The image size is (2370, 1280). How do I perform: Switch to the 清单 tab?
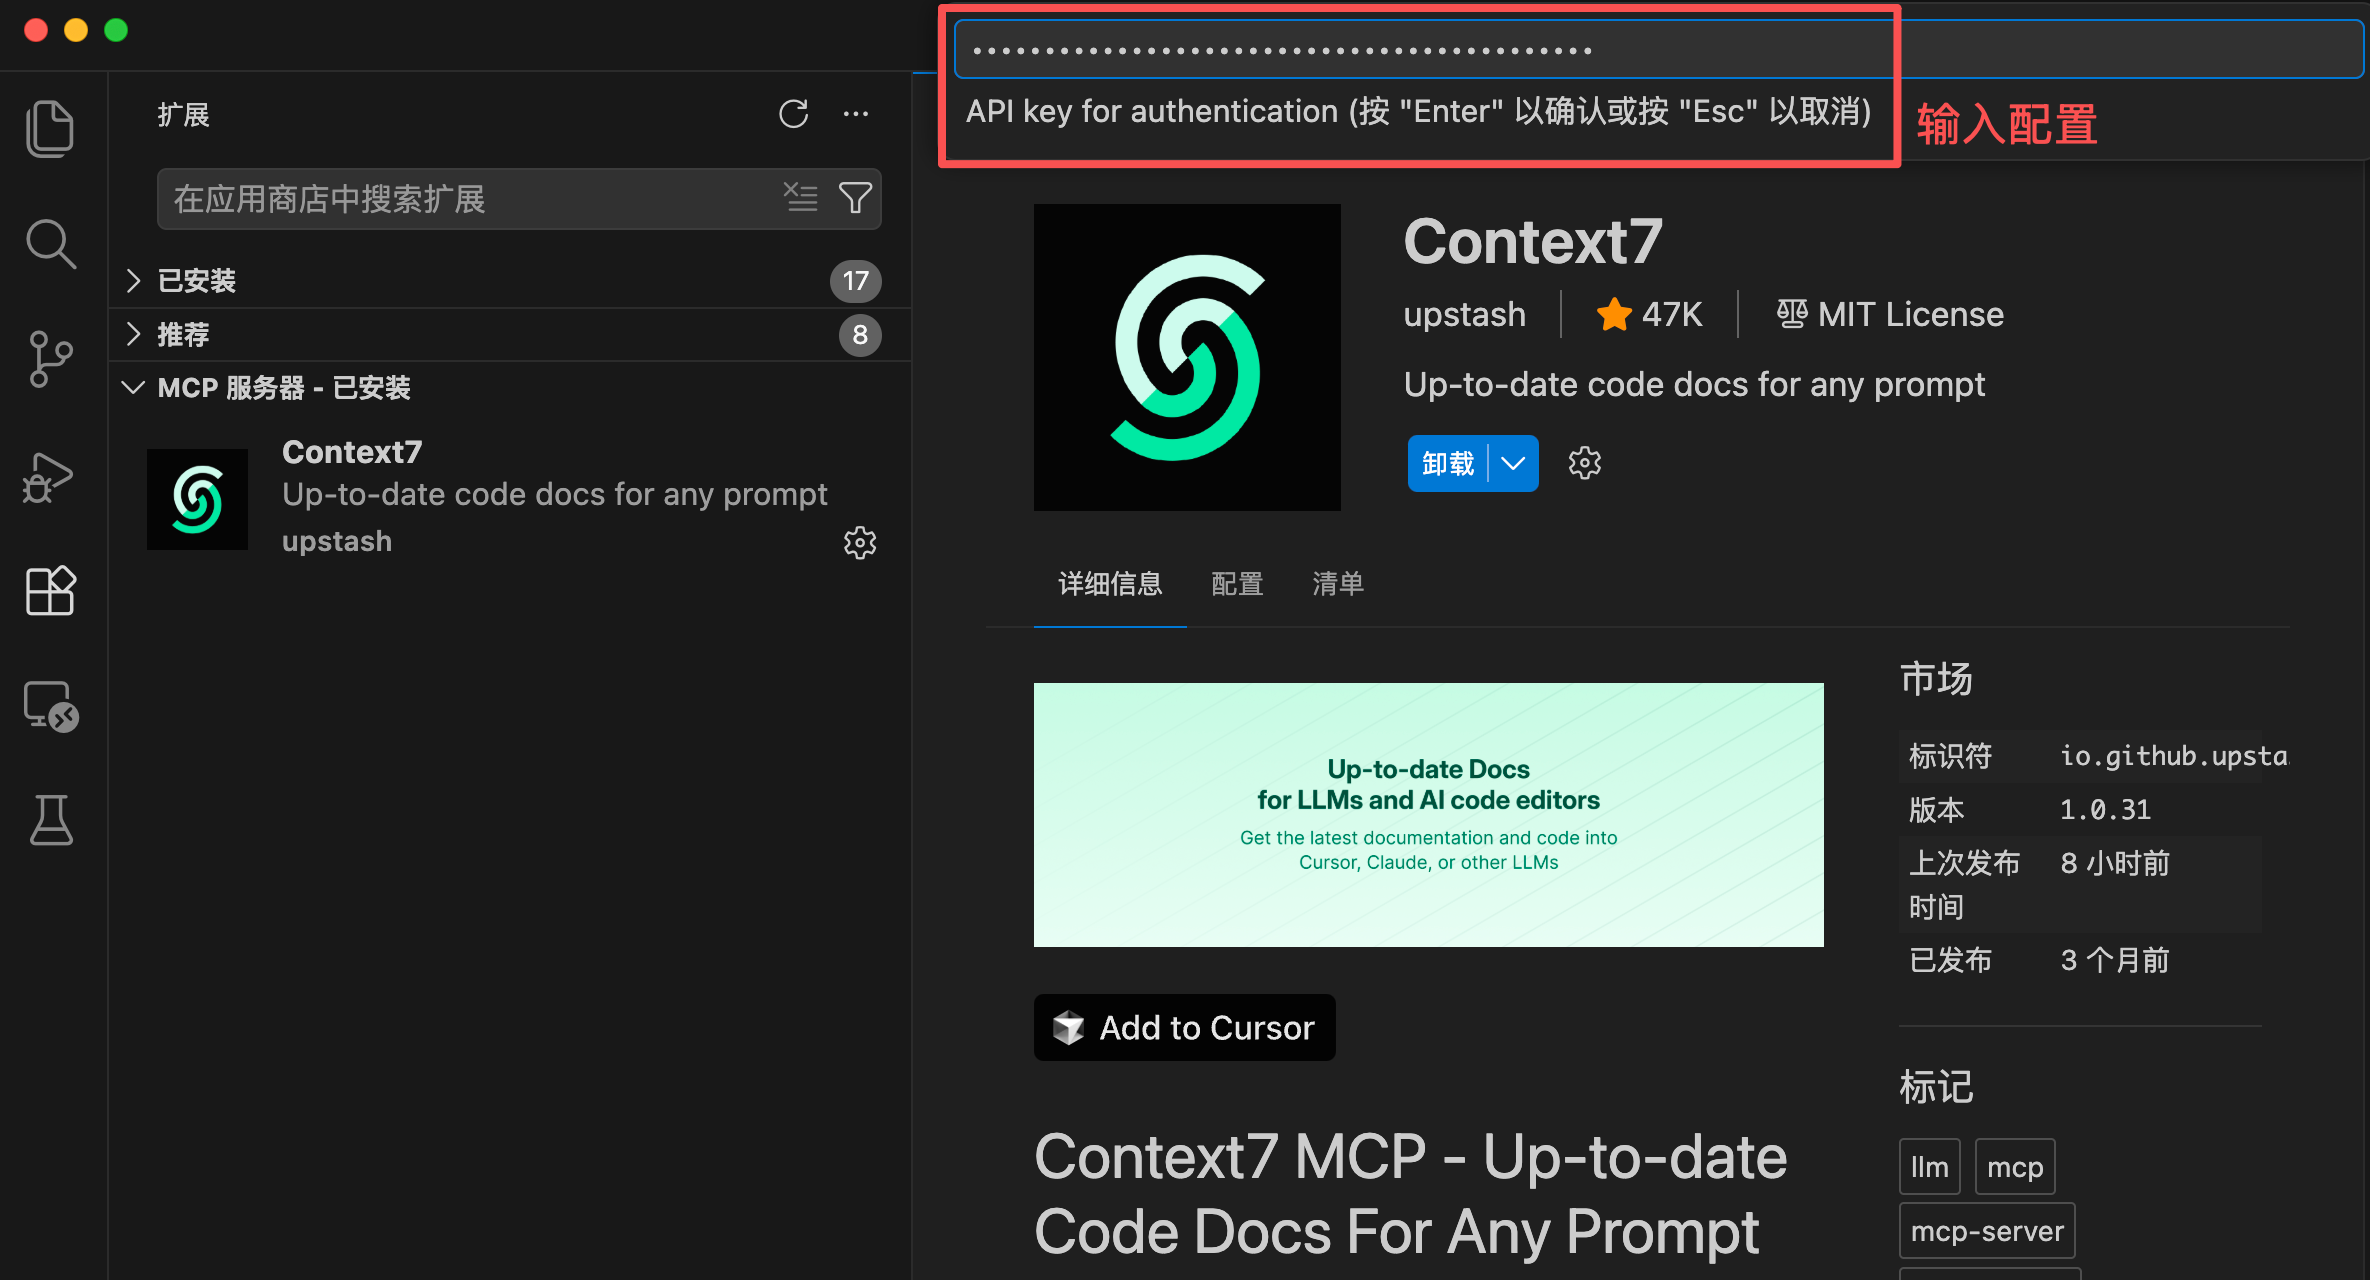[x=1338, y=584]
